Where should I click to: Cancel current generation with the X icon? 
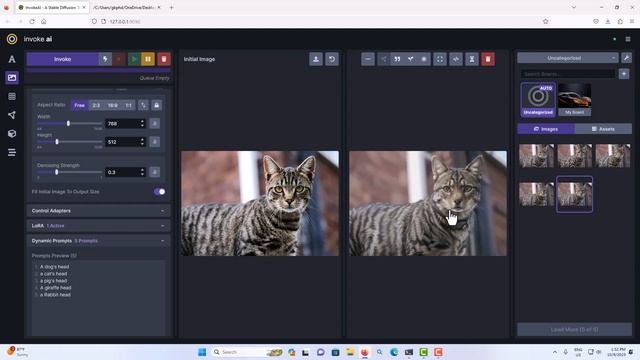coord(119,59)
